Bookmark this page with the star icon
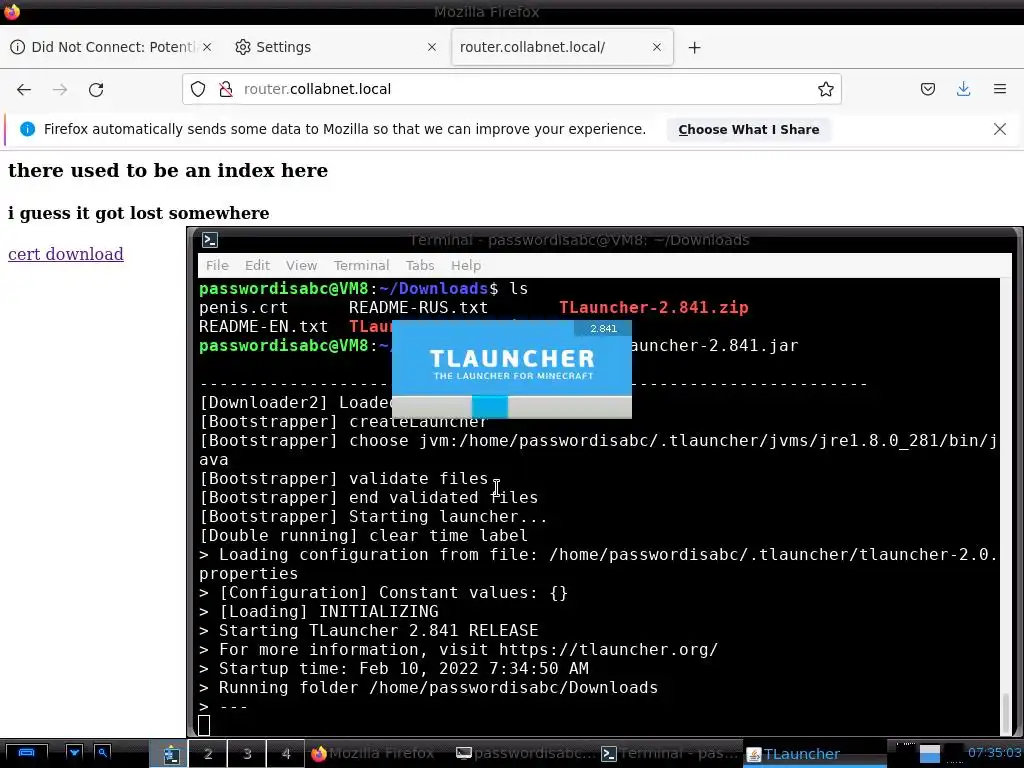Screen dimensions: 1024x768 (825, 89)
